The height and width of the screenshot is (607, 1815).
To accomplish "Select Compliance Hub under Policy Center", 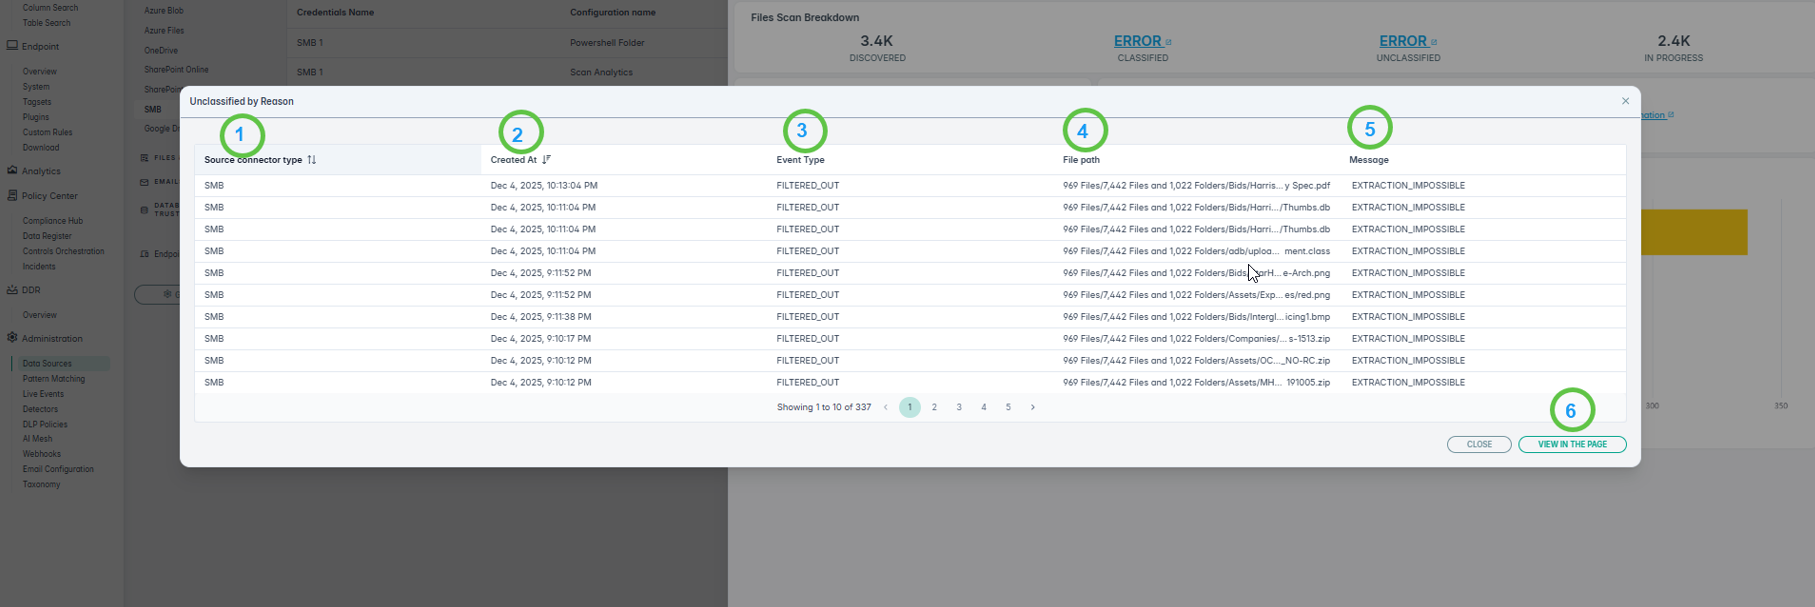I will coord(53,221).
